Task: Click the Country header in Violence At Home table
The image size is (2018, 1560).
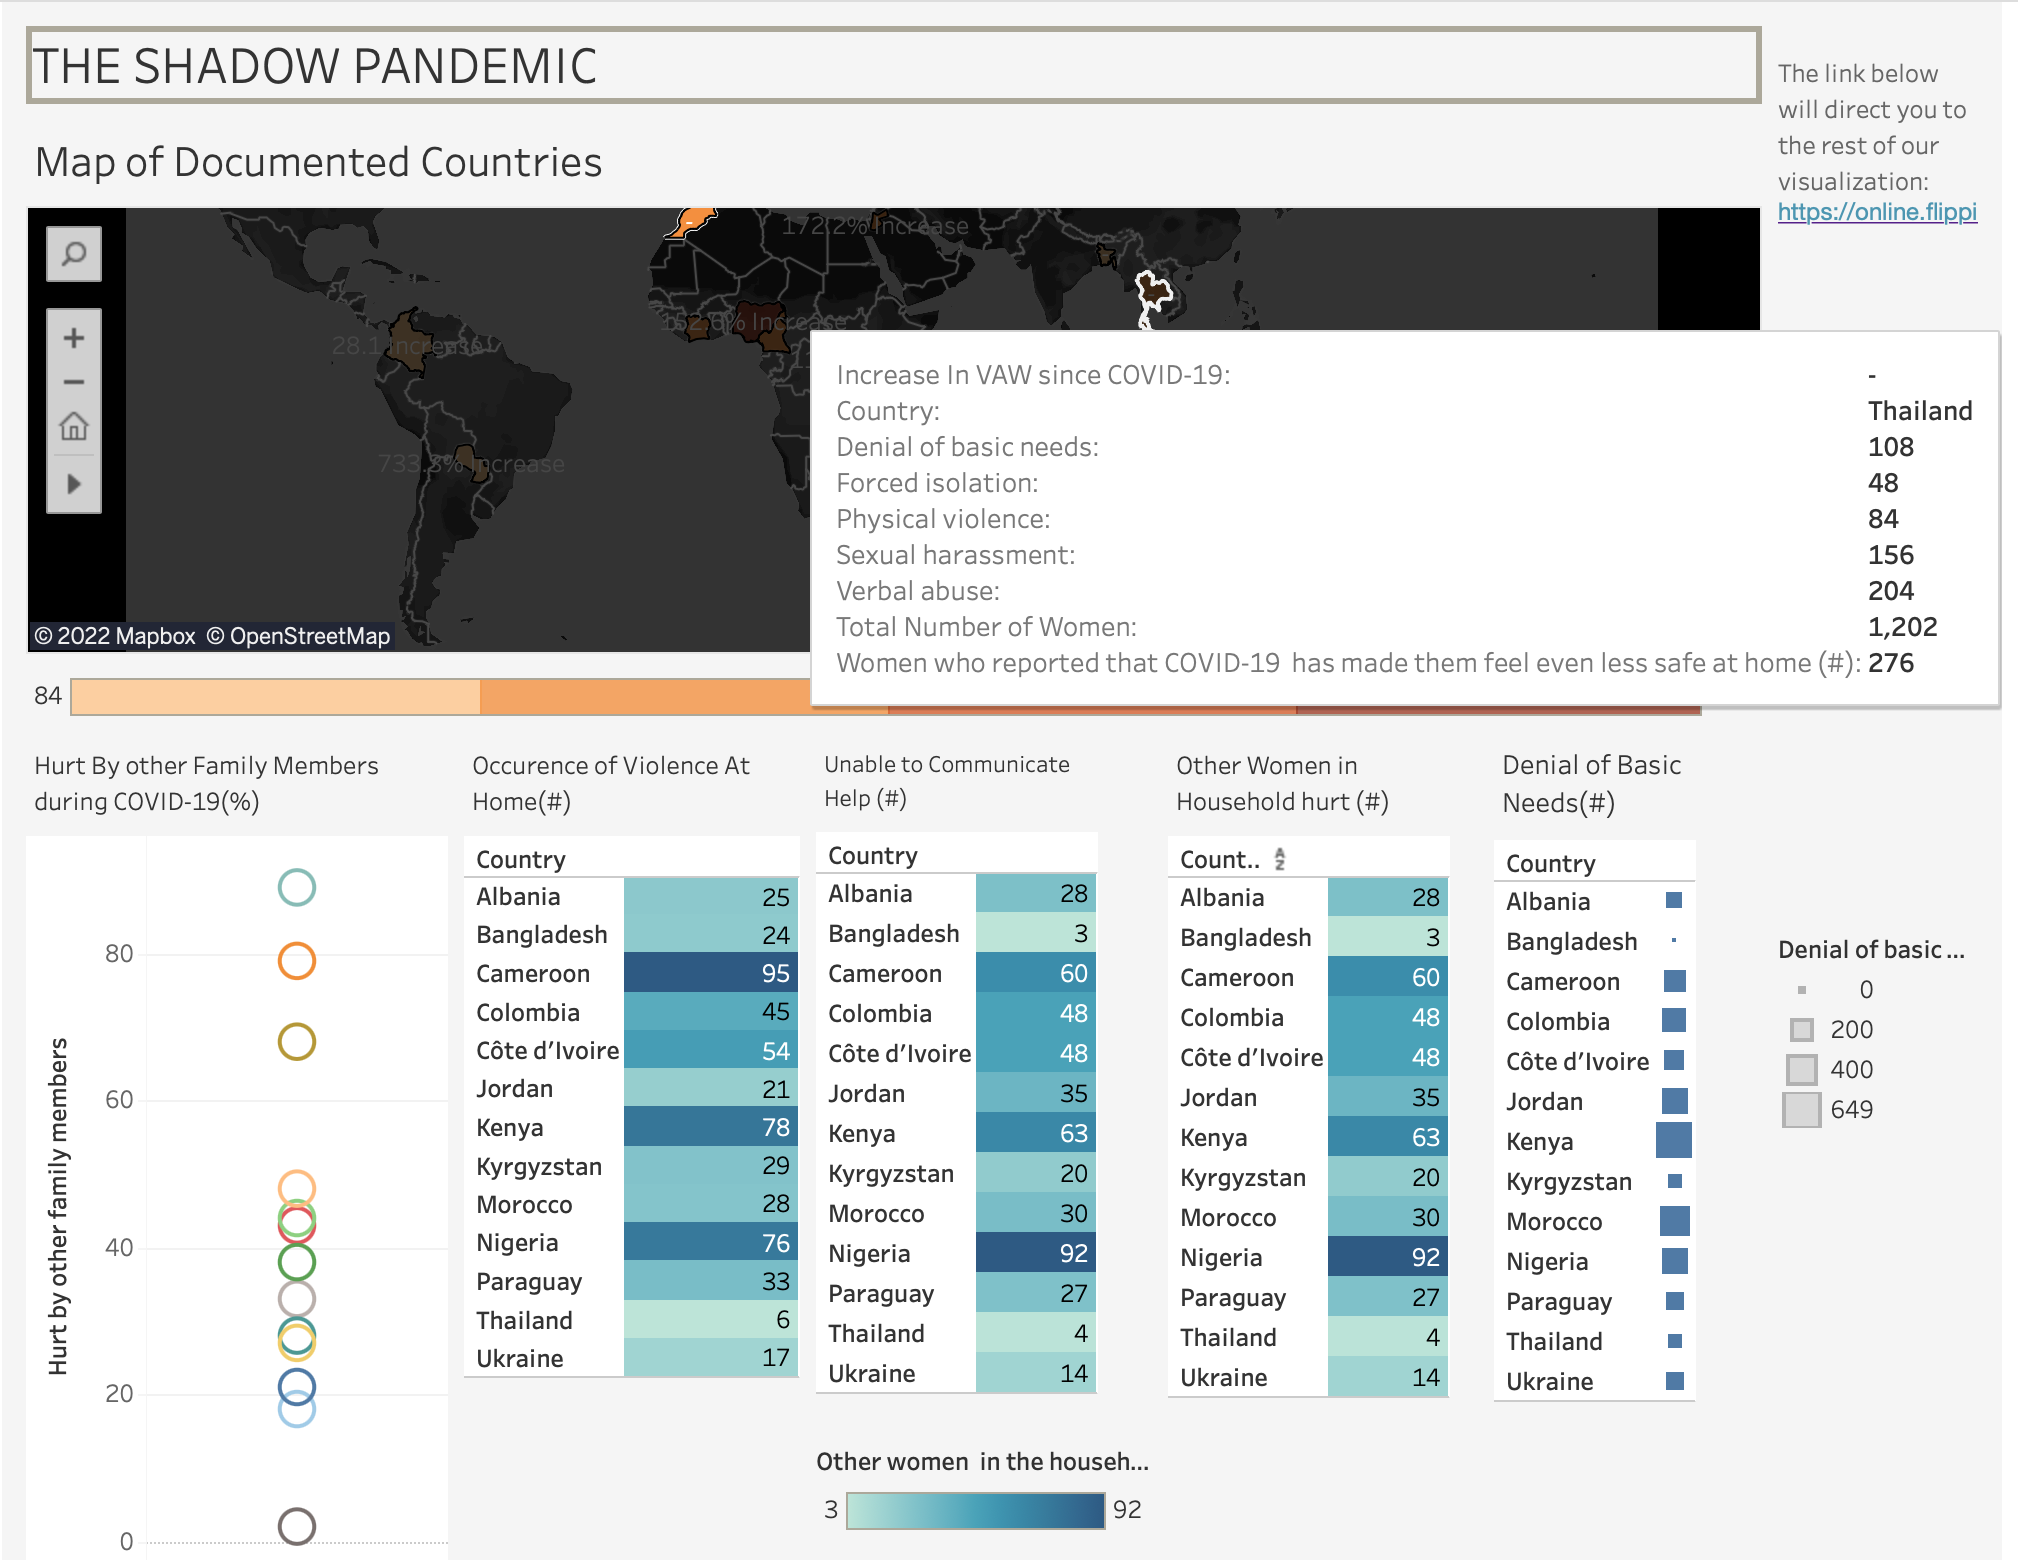Action: click(x=521, y=859)
